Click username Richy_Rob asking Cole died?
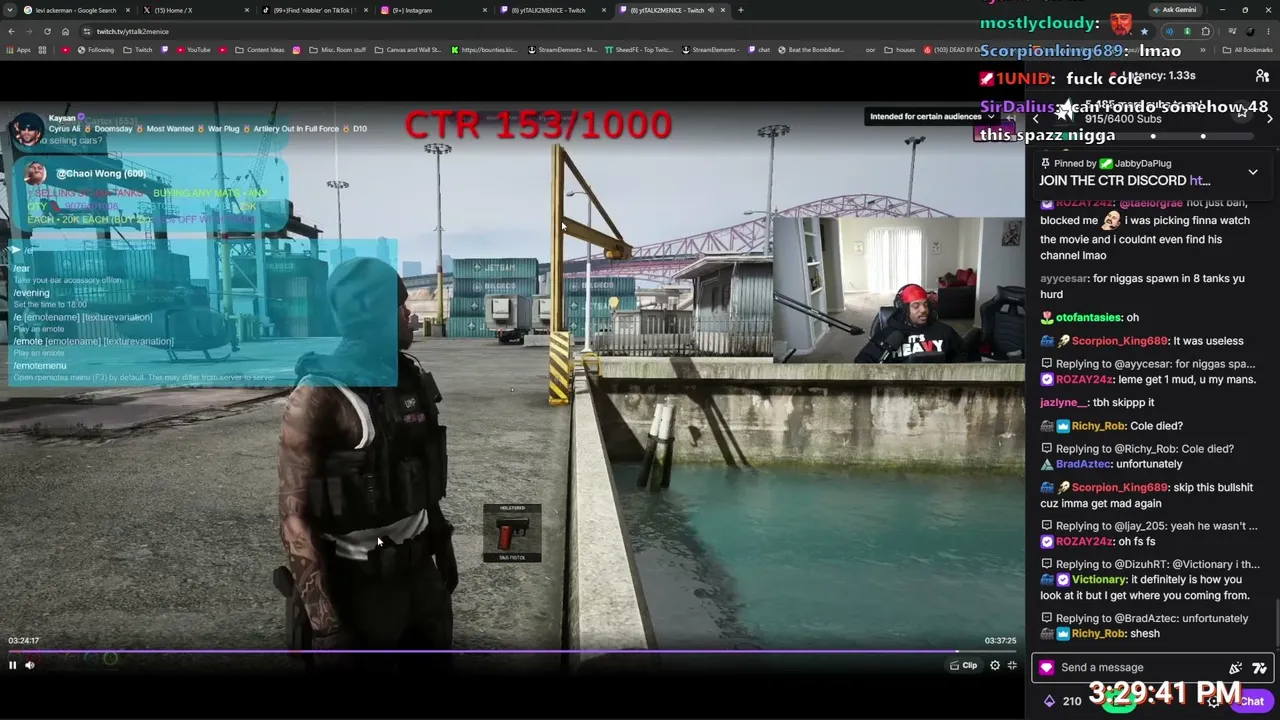Image resolution: width=1280 pixels, height=720 pixels. coord(1098,426)
